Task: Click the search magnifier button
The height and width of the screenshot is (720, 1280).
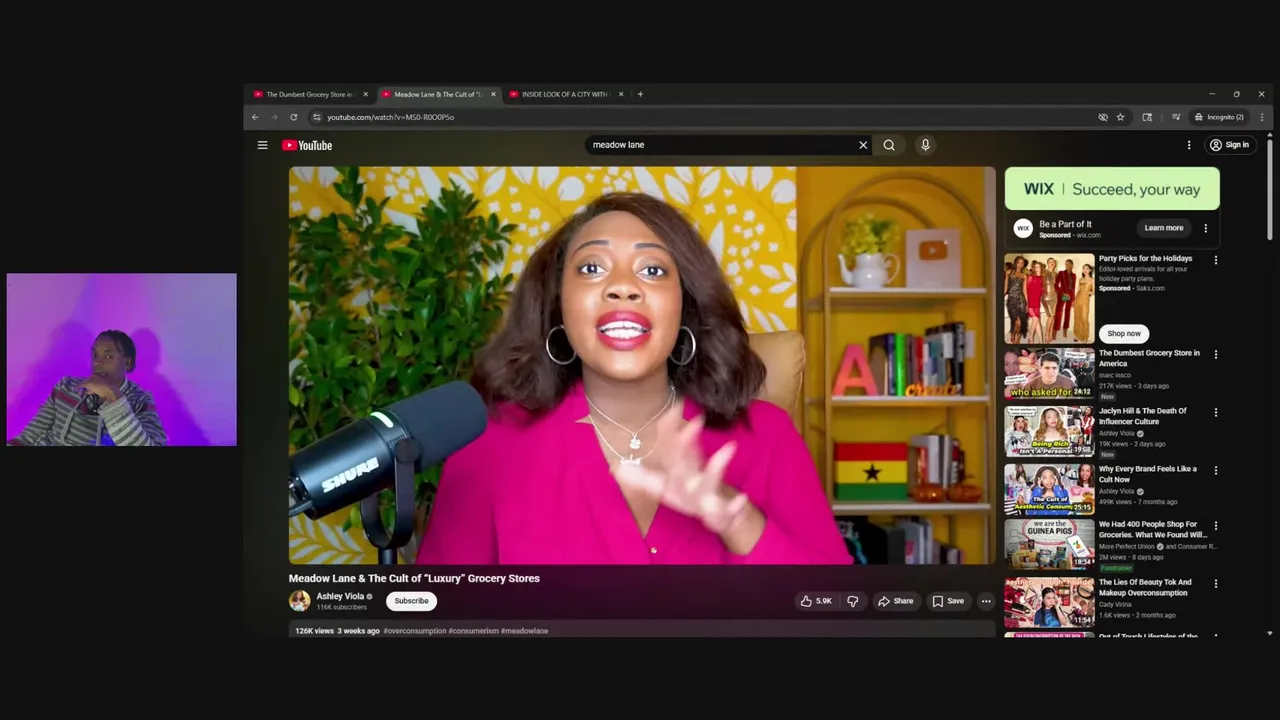Action: [x=889, y=145]
